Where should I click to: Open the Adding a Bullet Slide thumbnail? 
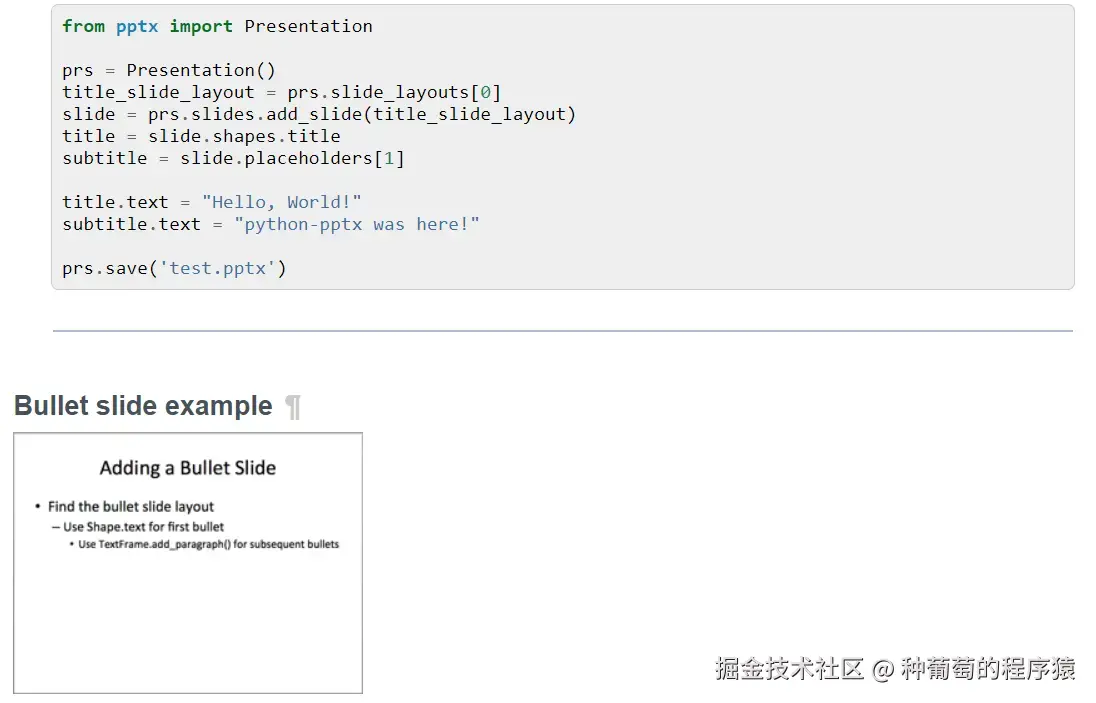click(188, 562)
